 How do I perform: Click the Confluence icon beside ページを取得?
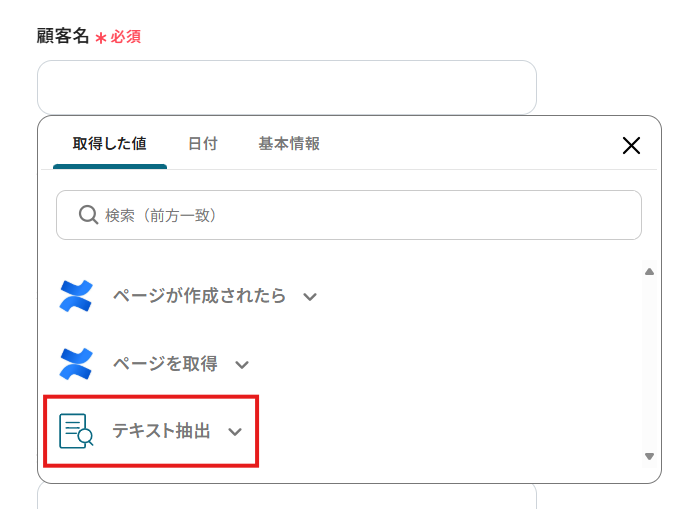[x=76, y=364]
